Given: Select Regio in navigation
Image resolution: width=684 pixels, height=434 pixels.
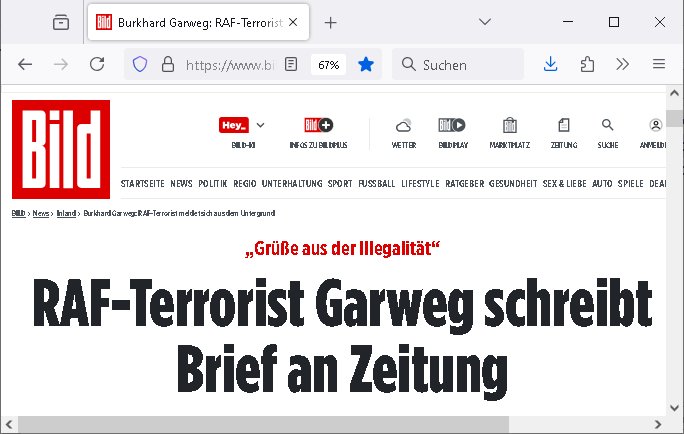Looking at the screenshot, I should [x=245, y=184].
